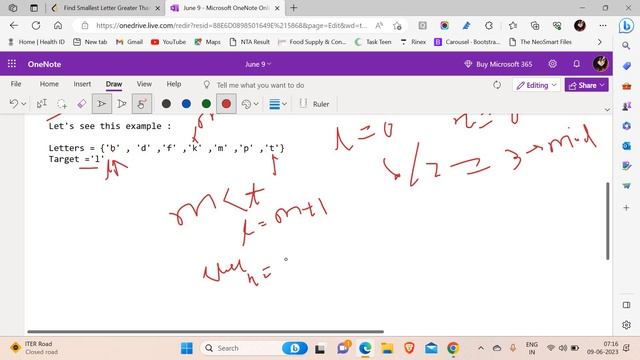Image resolution: width=640 pixels, height=360 pixels.
Task: Open browser Settings and more menu
Action: (603, 25)
